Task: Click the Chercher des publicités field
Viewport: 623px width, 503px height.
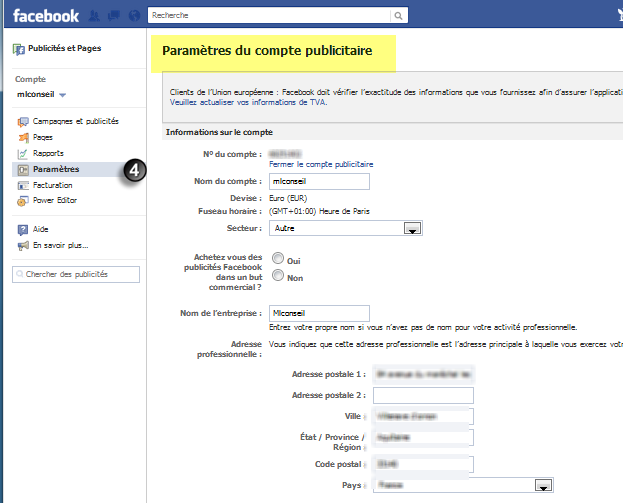Action: 76,275
